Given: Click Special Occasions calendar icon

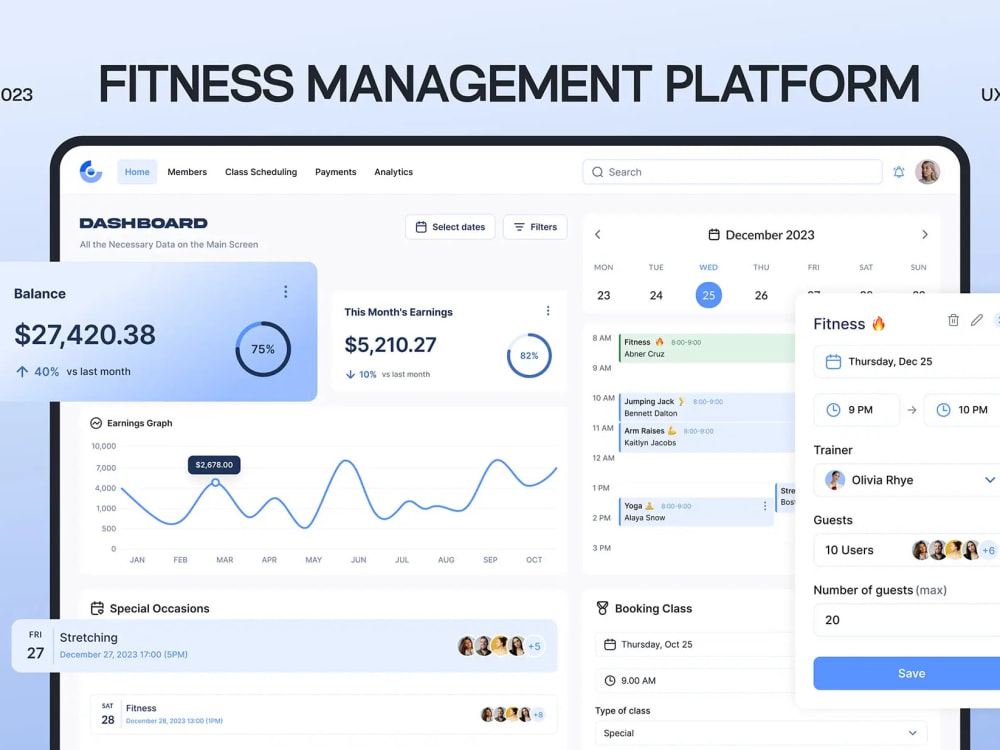Looking at the screenshot, I should pos(97,608).
